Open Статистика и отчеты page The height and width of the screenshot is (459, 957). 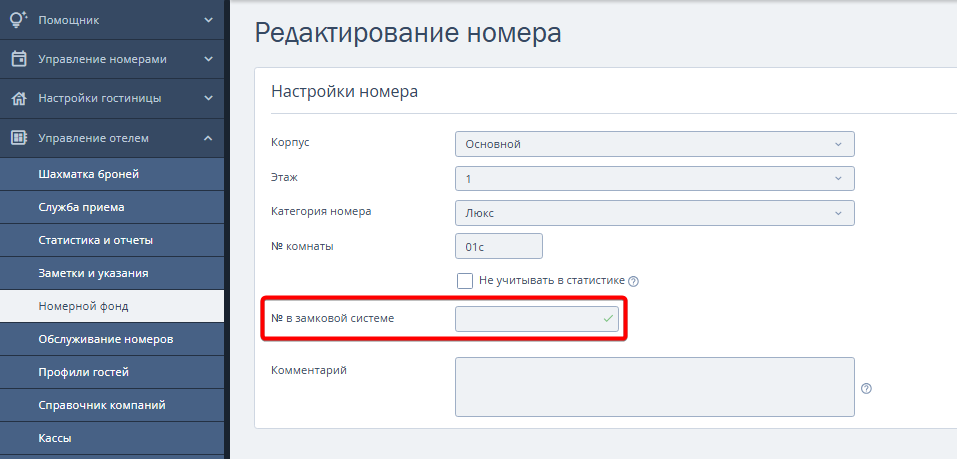pyautogui.click(x=95, y=240)
